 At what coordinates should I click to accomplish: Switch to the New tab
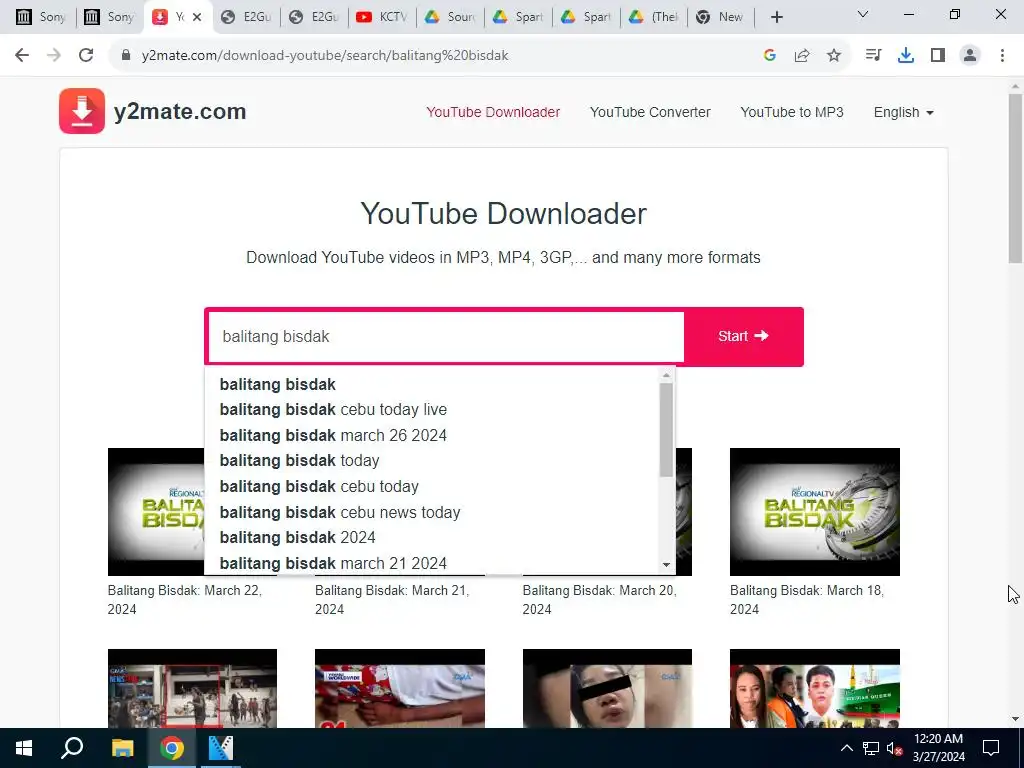point(720,17)
